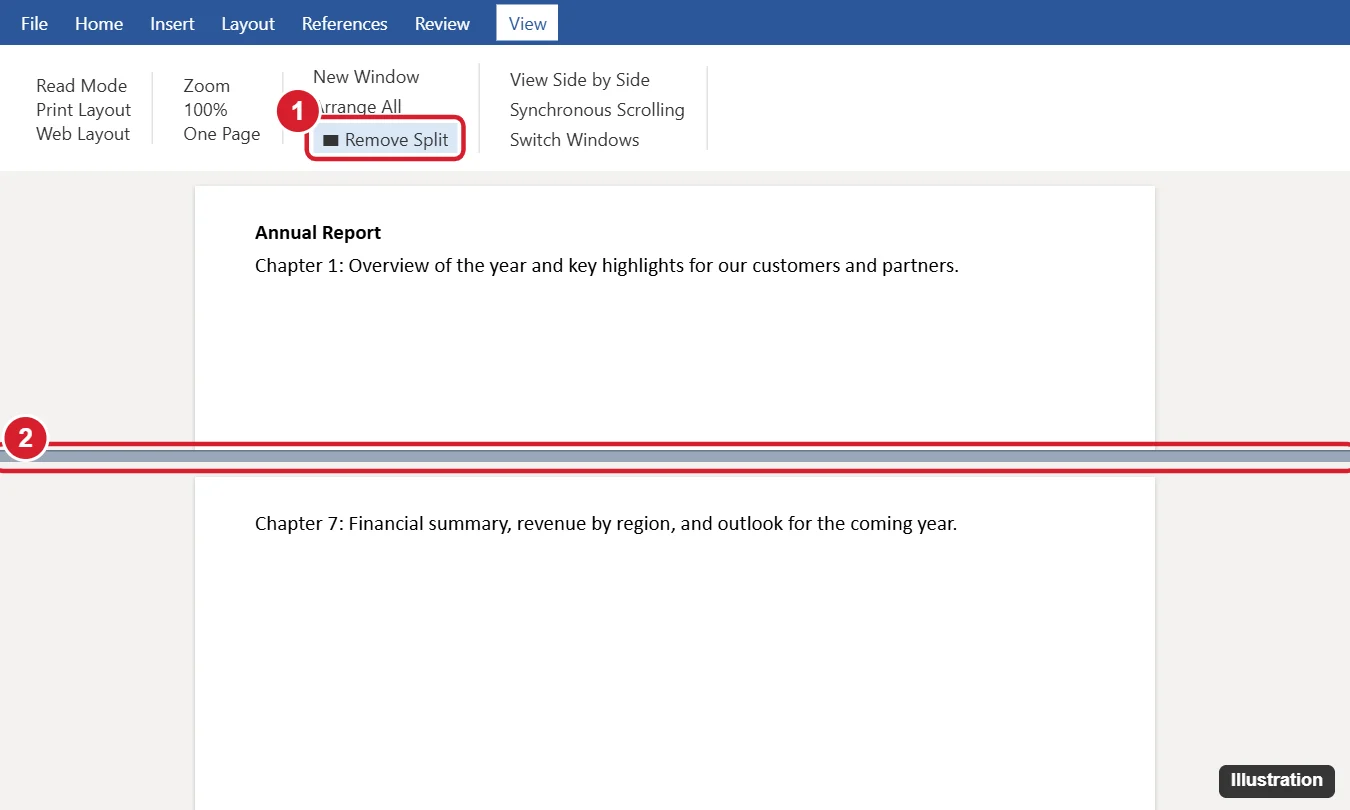
Task: Click the Chapter 1 overview line
Action: pos(607,266)
